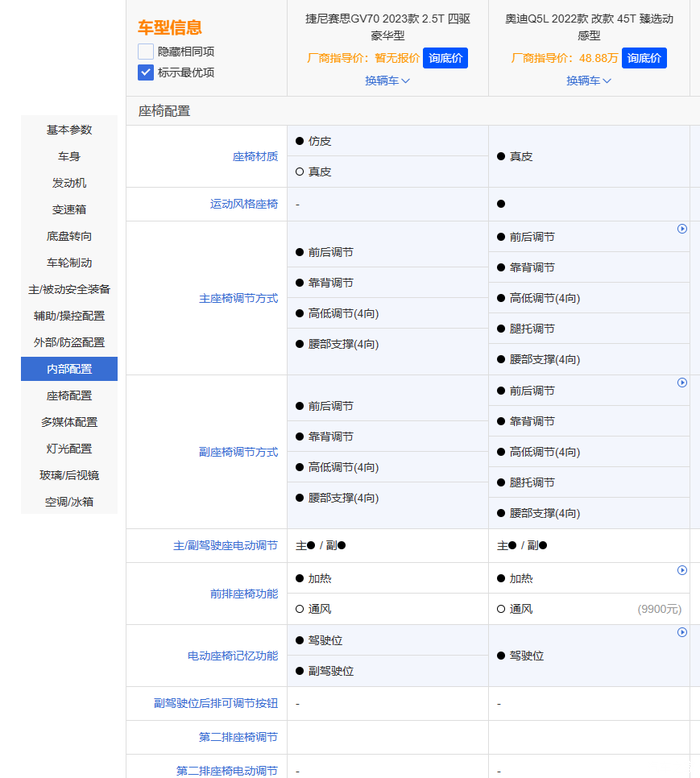The height and width of the screenshot is (778, 700).
Task: Click the play icon in the 前排座椅功能 row
Action: click(682, 570)
